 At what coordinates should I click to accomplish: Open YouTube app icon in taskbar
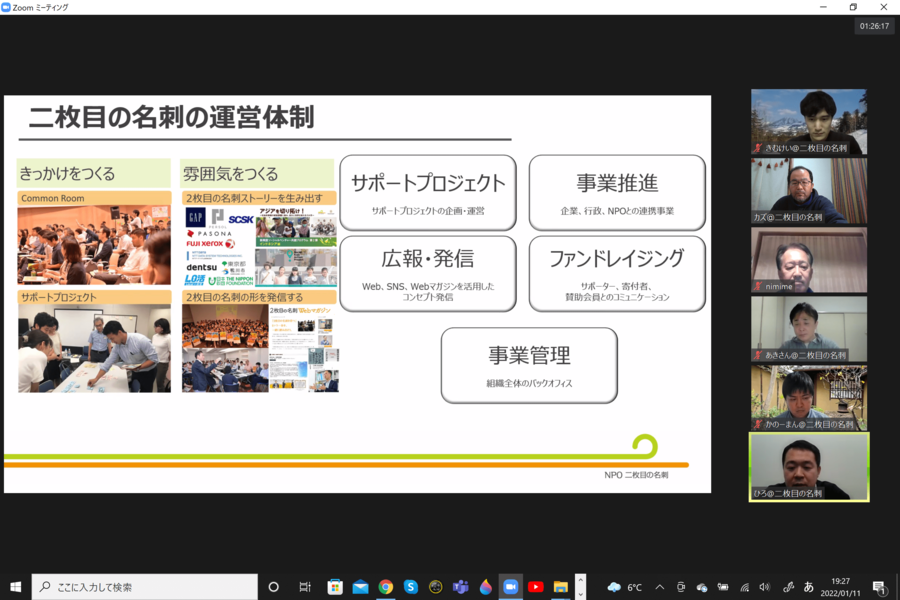[x=536, y=587]
